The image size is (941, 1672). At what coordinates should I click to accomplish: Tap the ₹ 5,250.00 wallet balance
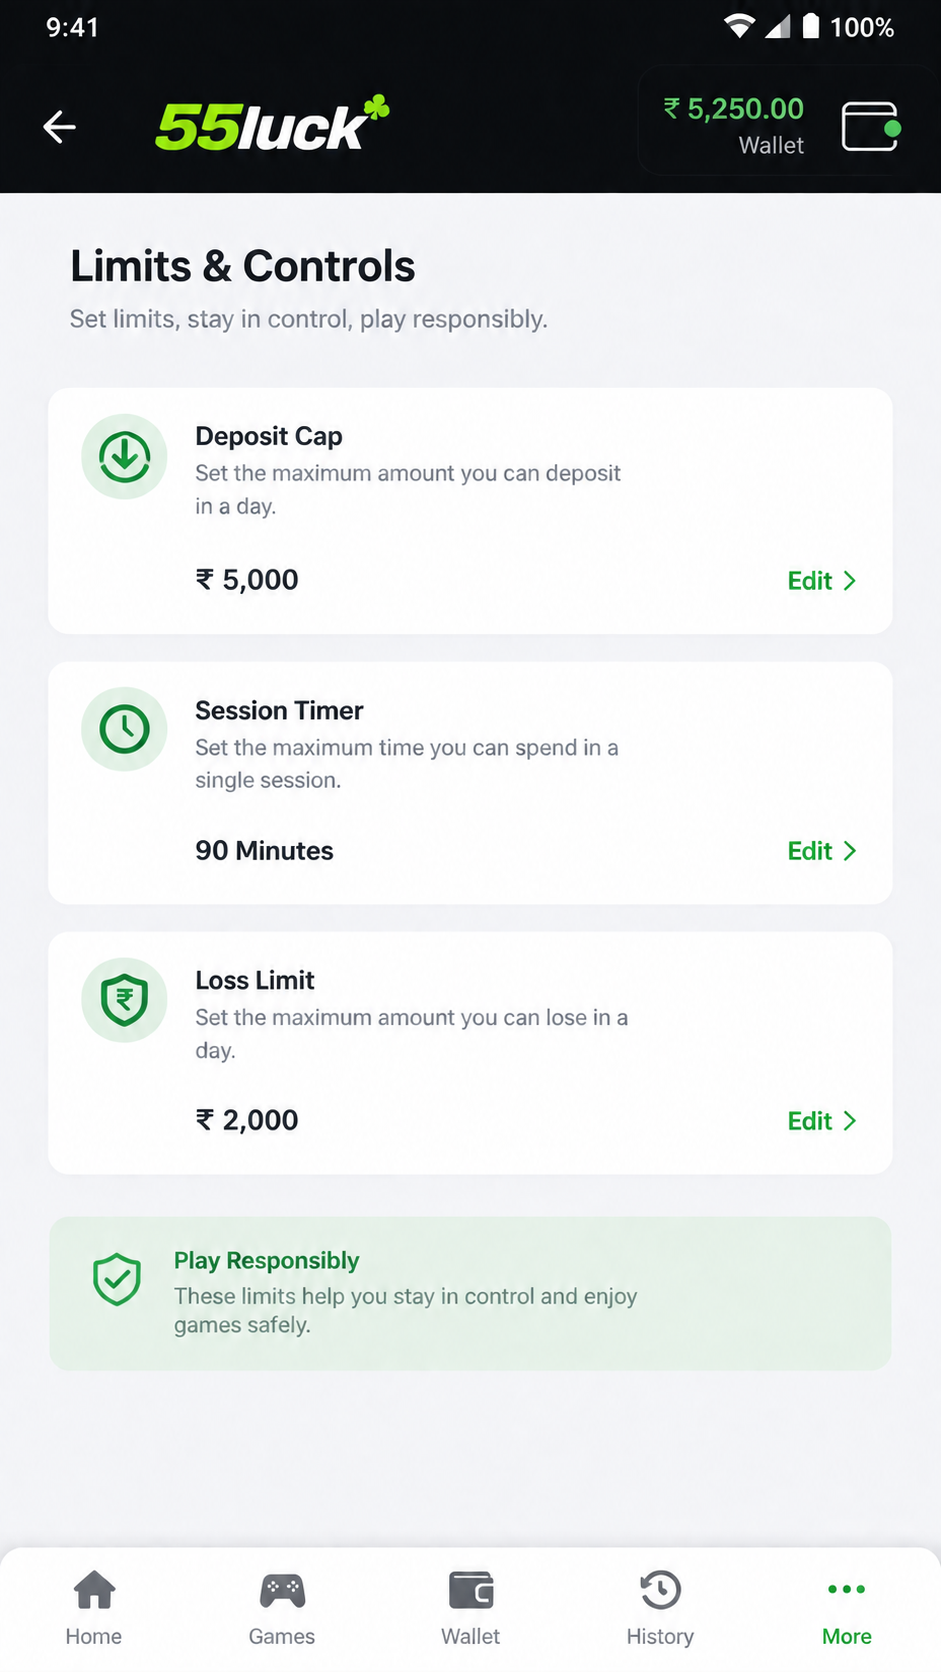(x=734, y=108)
